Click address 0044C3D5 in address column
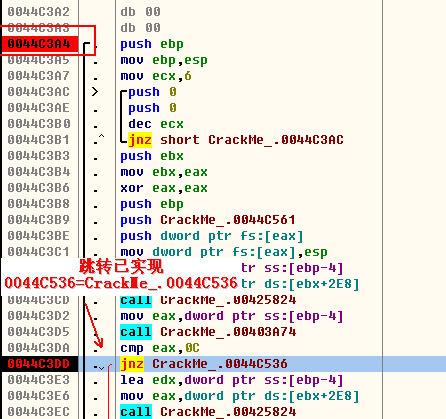This screenshot has width=446, height=419. tap(39, 332)
